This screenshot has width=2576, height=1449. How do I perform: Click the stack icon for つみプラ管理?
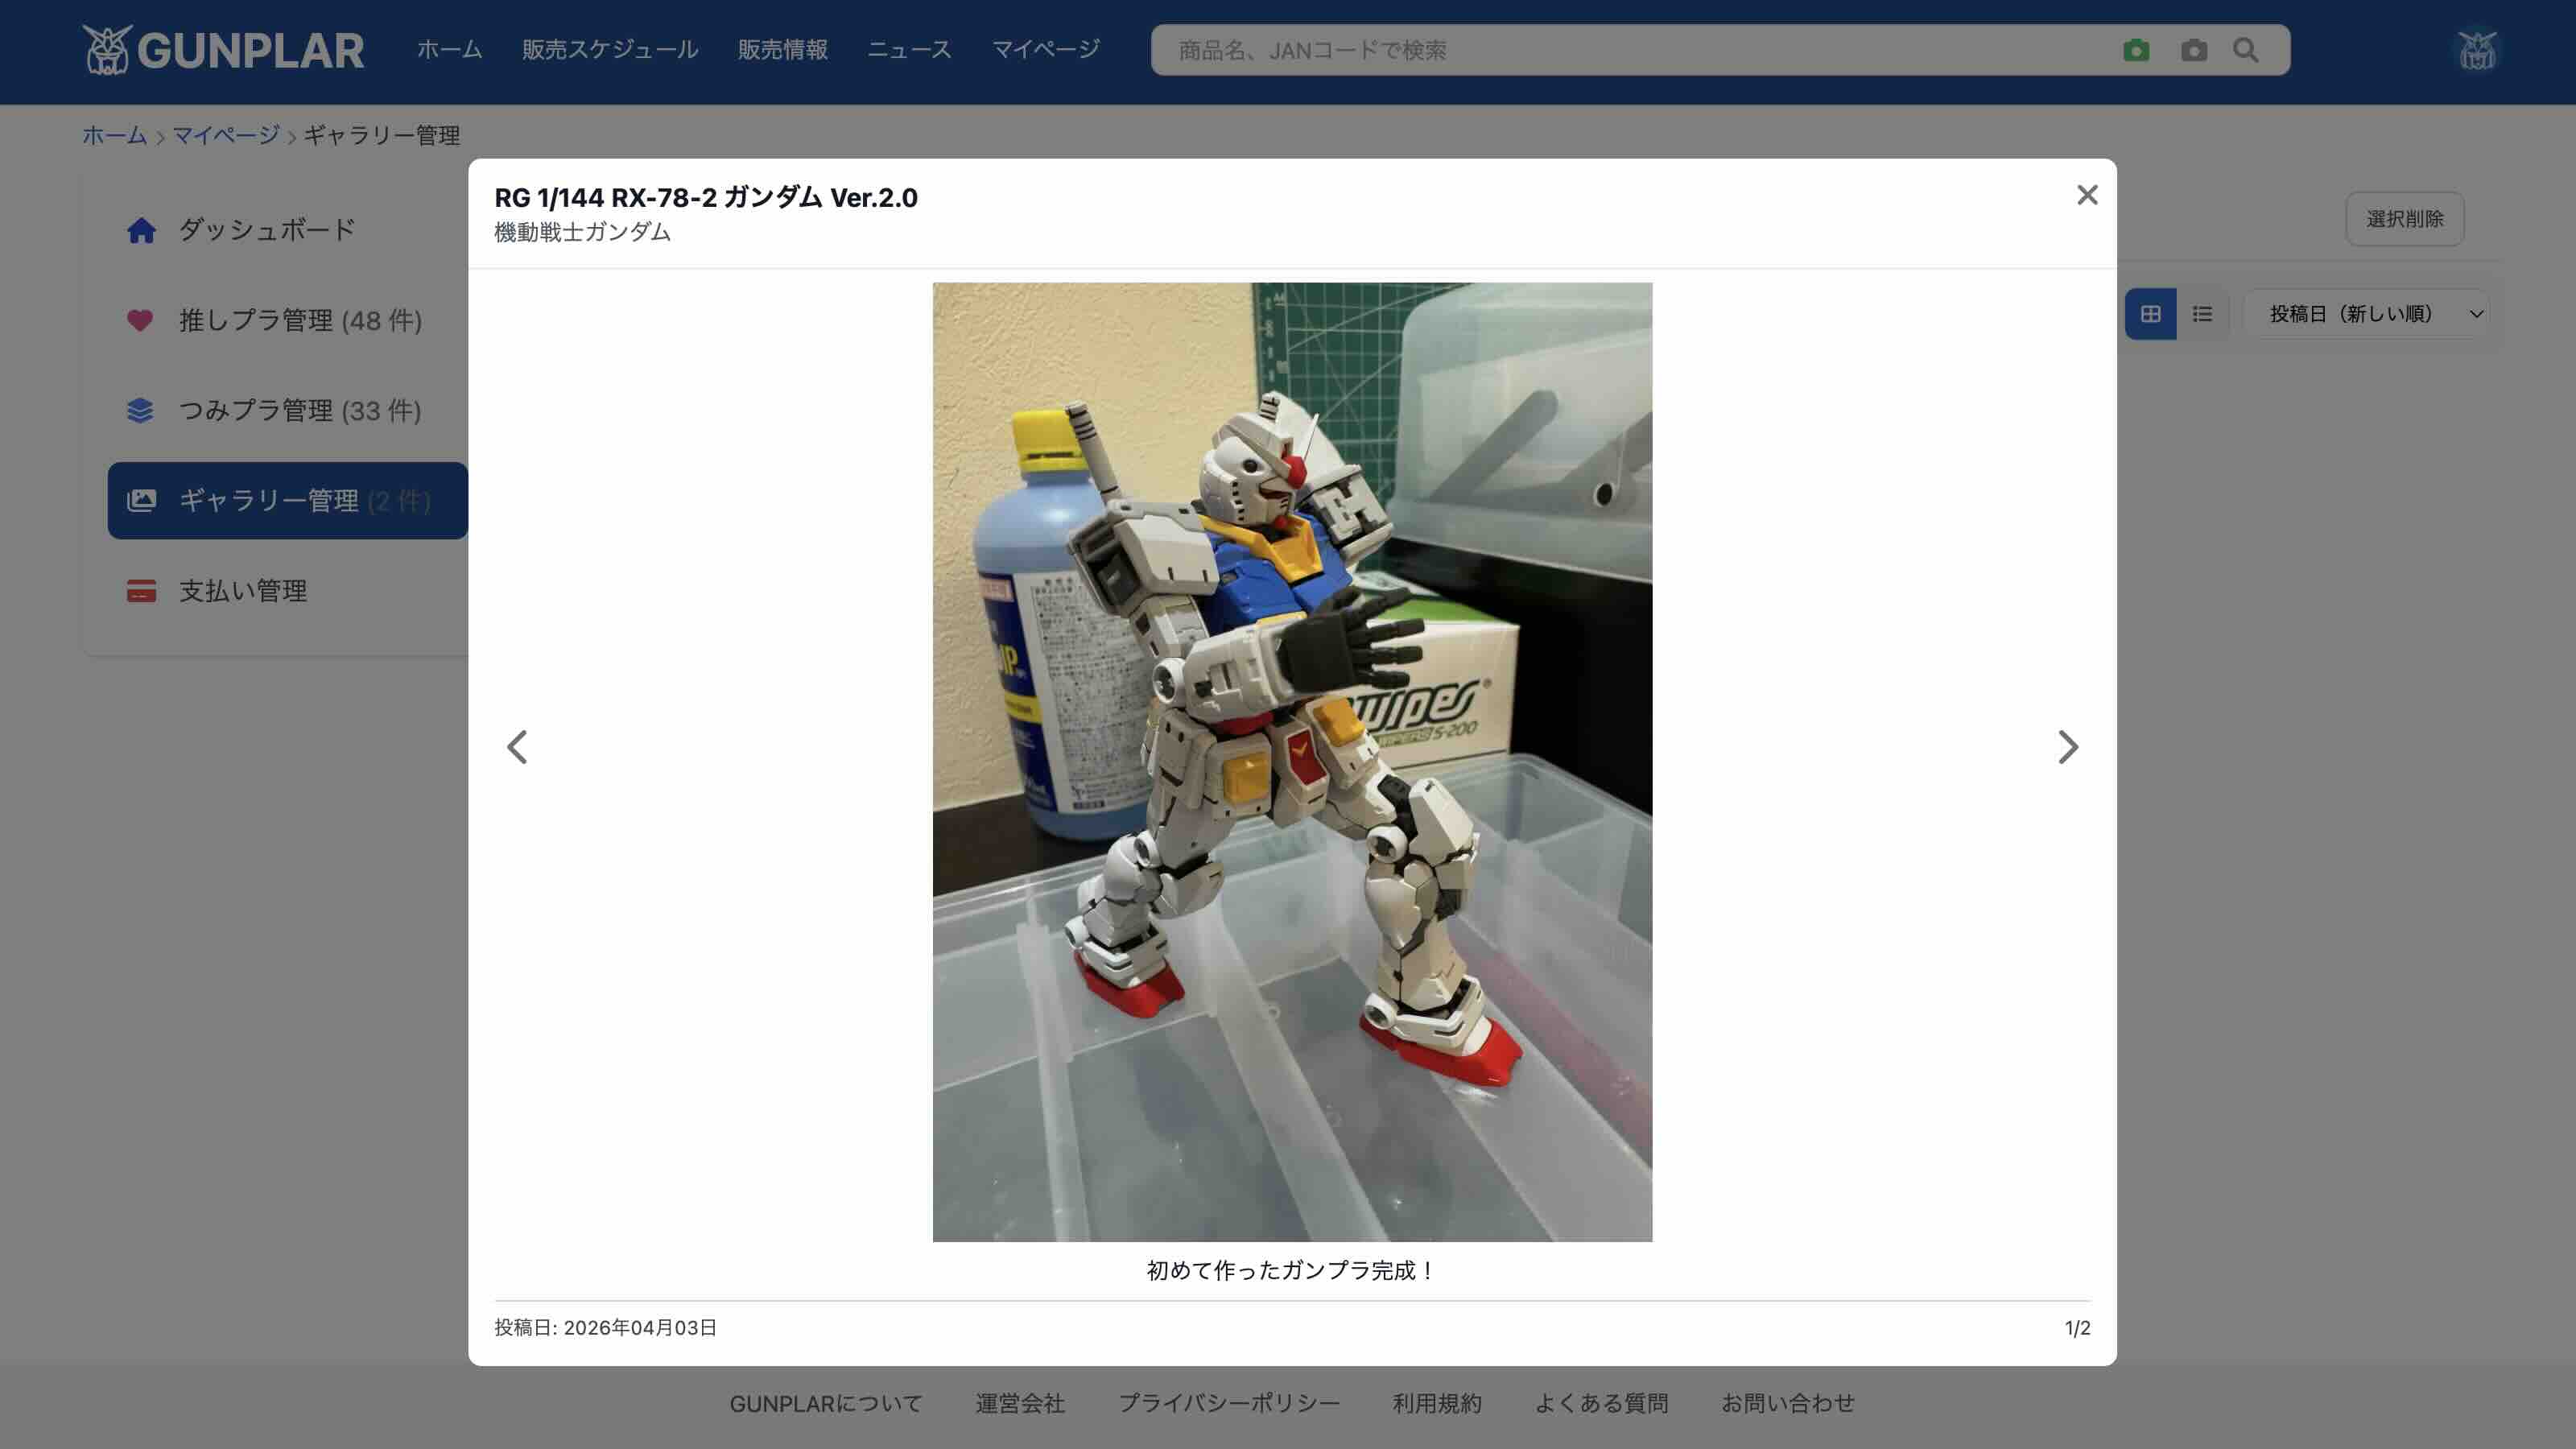tap(140, 410)
